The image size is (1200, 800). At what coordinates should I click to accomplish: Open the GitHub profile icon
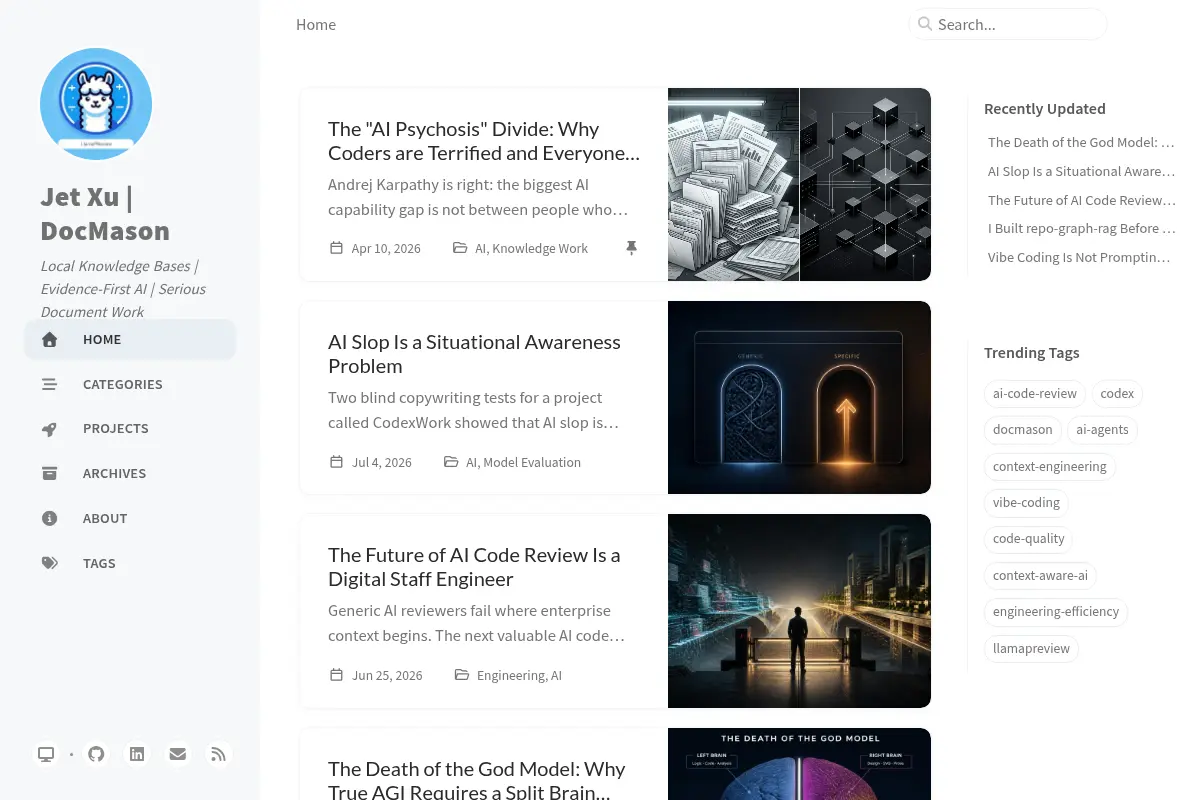click(x=96, y=754)
